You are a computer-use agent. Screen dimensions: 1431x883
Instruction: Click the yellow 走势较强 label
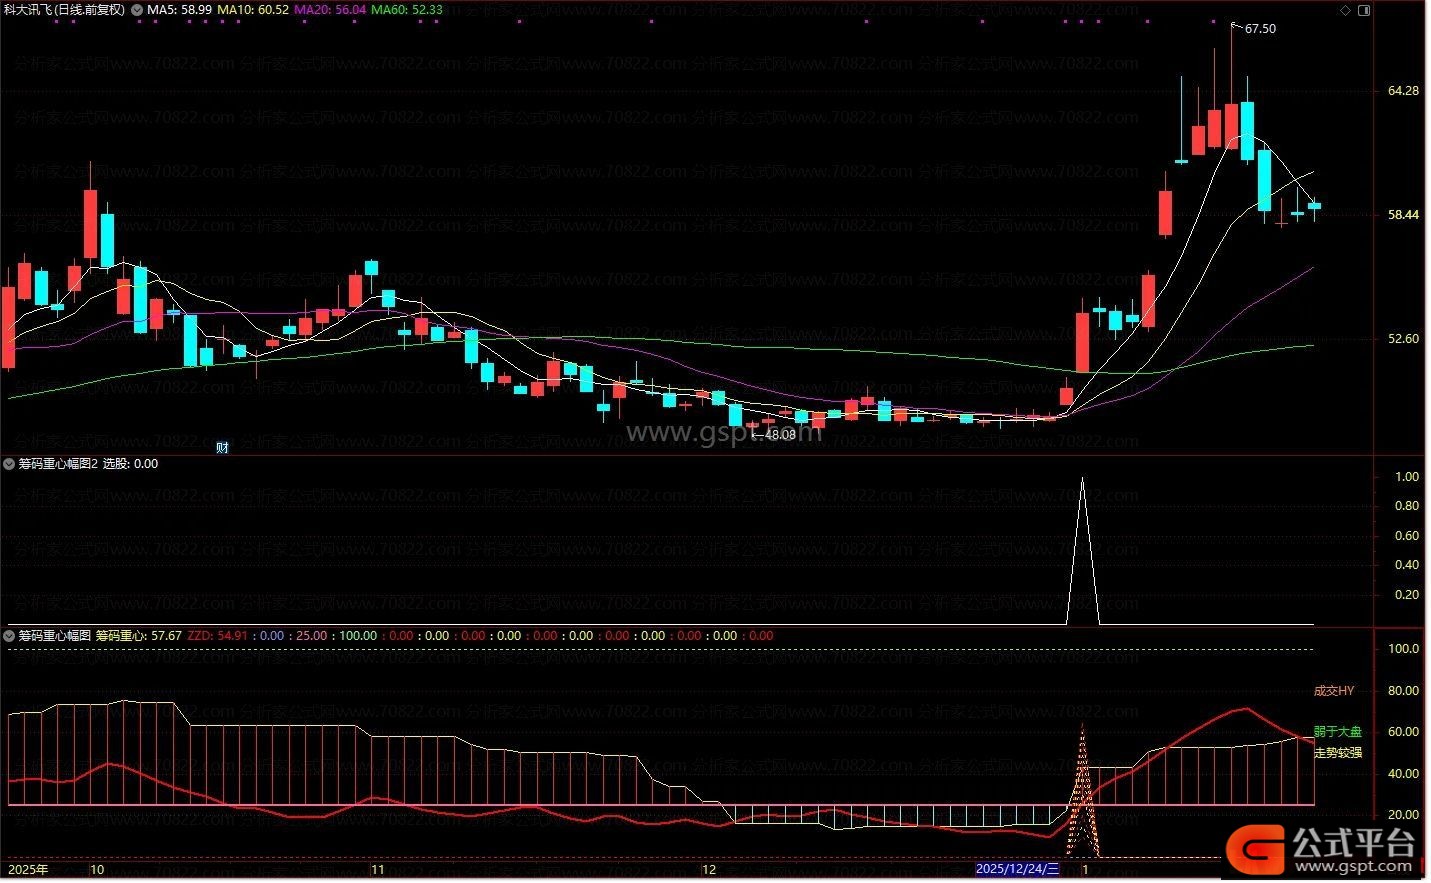[1337, 752]
